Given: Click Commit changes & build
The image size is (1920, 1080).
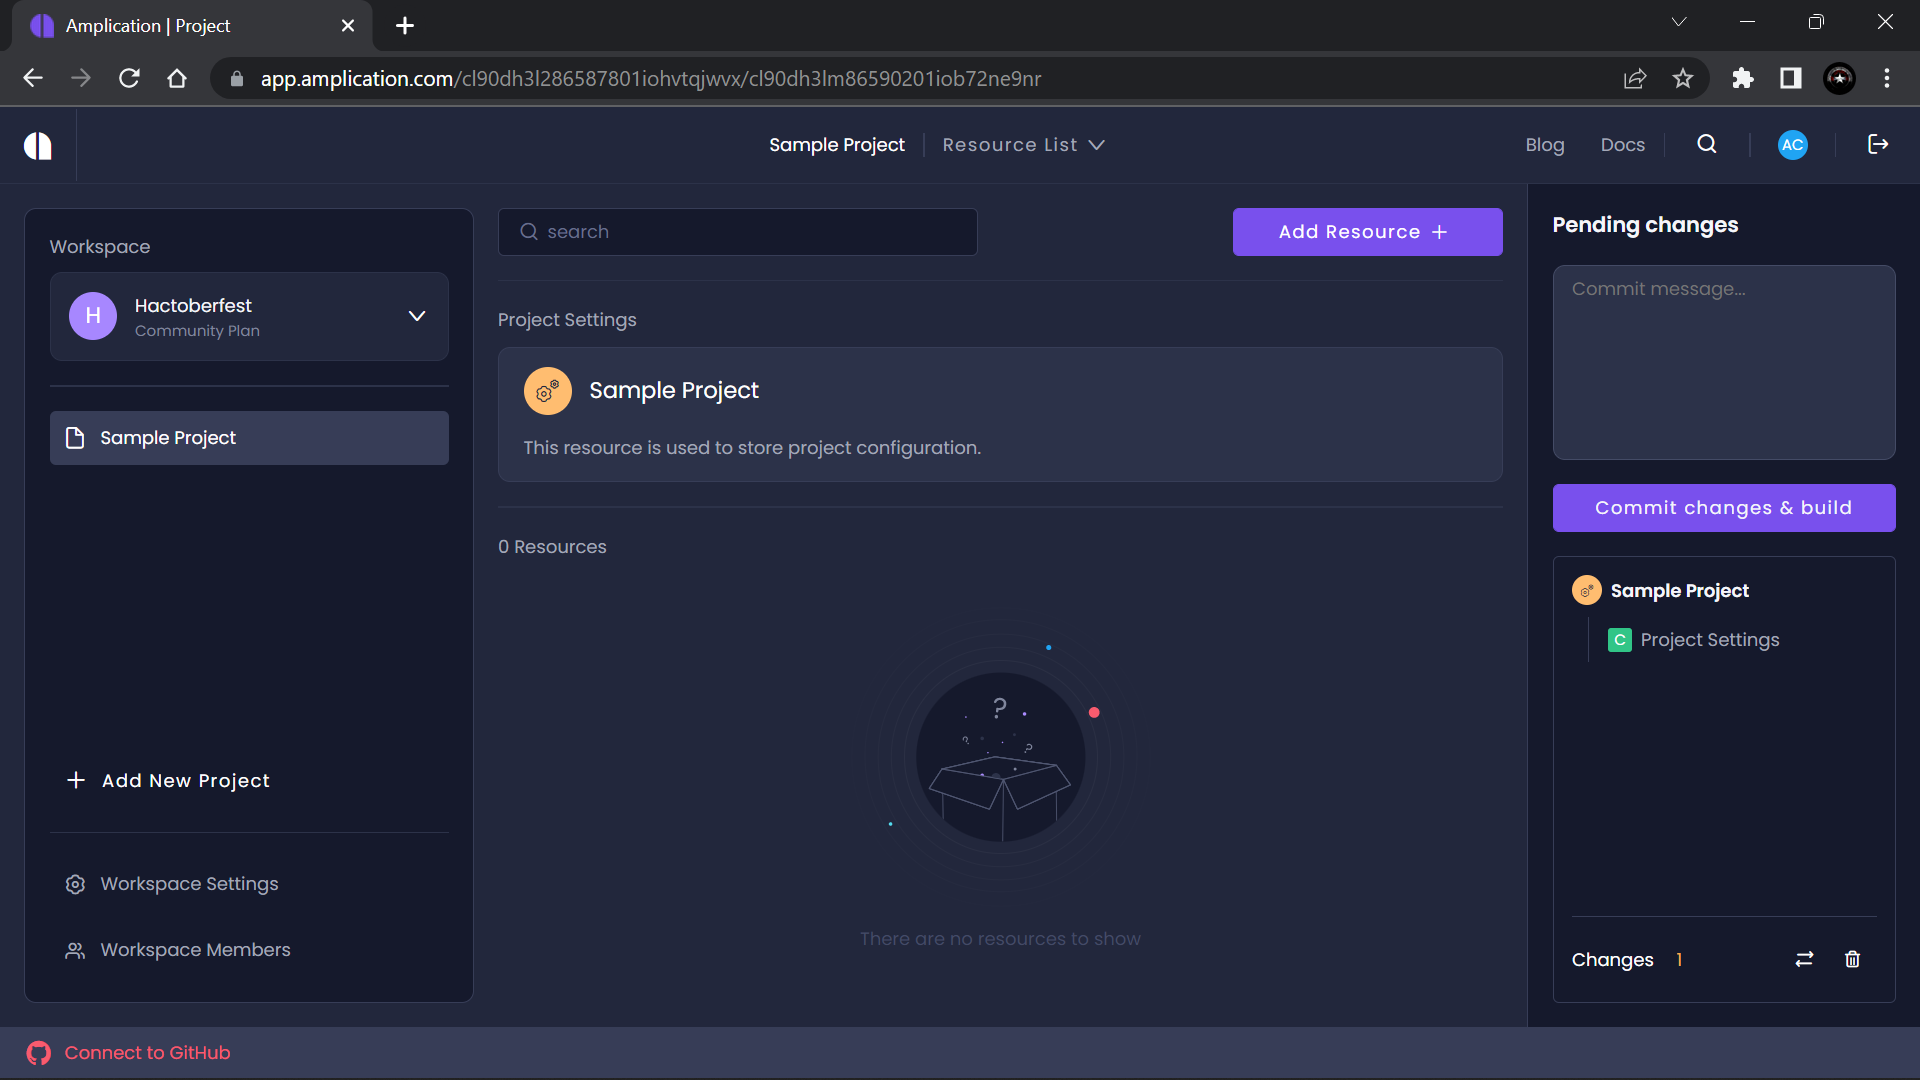Looking at the screenshot, I should click(x=1724, y=507).
